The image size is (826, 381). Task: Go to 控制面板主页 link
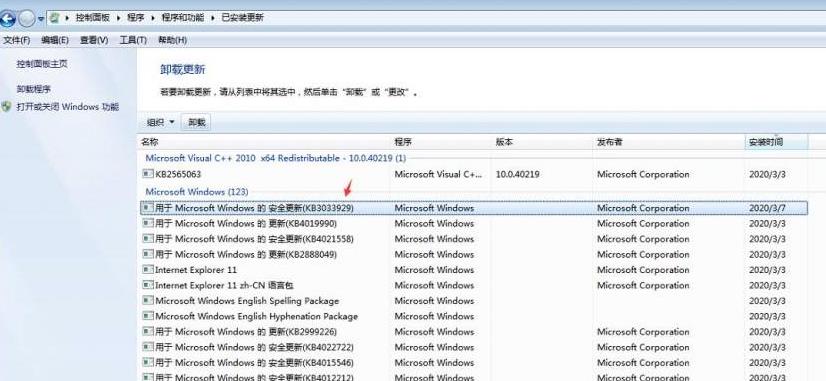(x=42, y=64)
